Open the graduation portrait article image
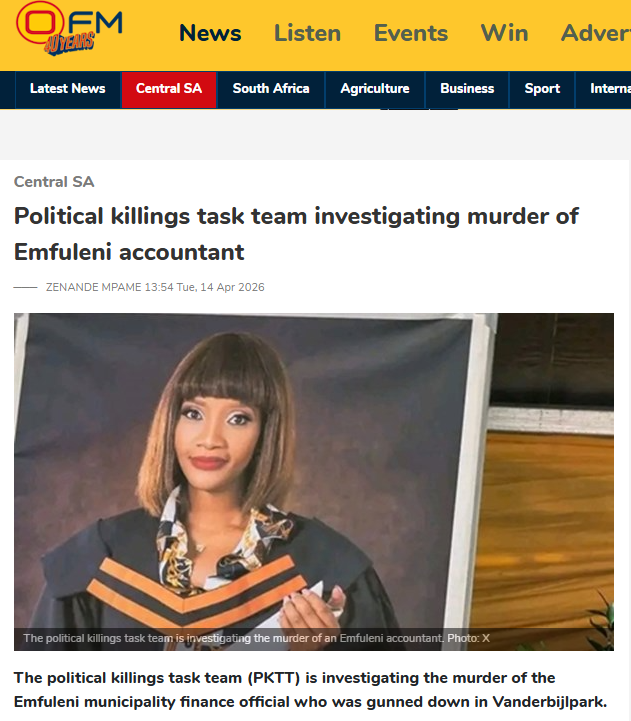Viewport: 631px width, 721px height. click(x=314, y=481)
